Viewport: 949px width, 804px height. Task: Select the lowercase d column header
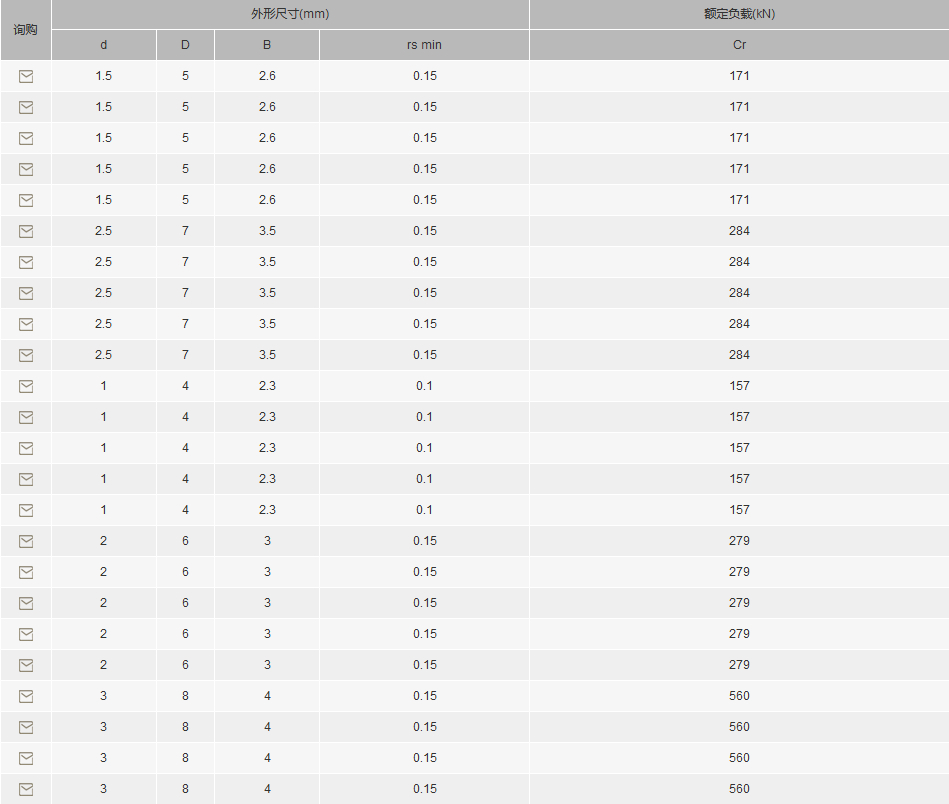[103, 45]
